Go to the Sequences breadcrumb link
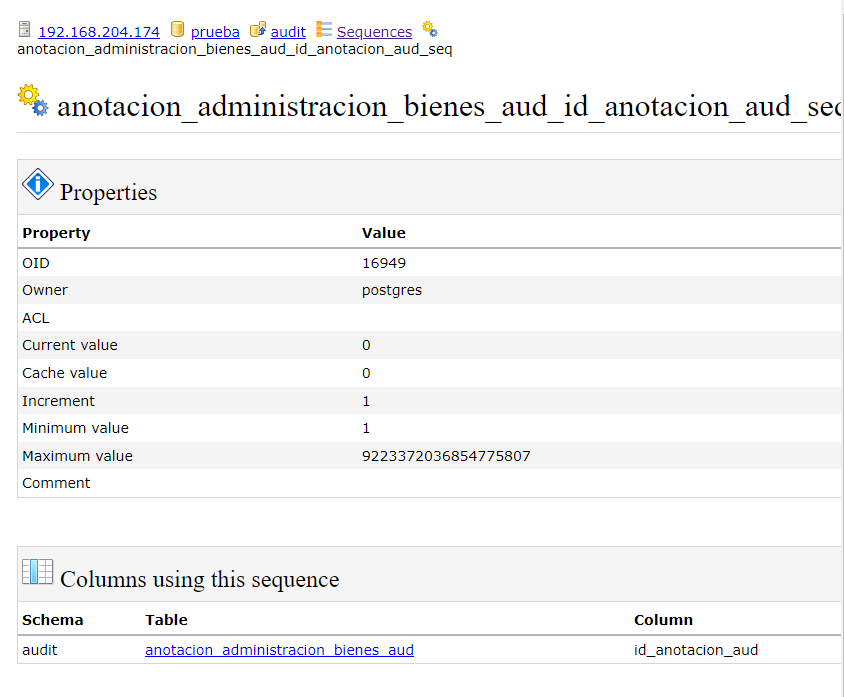Viewport: 844px width, 697px height. (x=374, y=32)
